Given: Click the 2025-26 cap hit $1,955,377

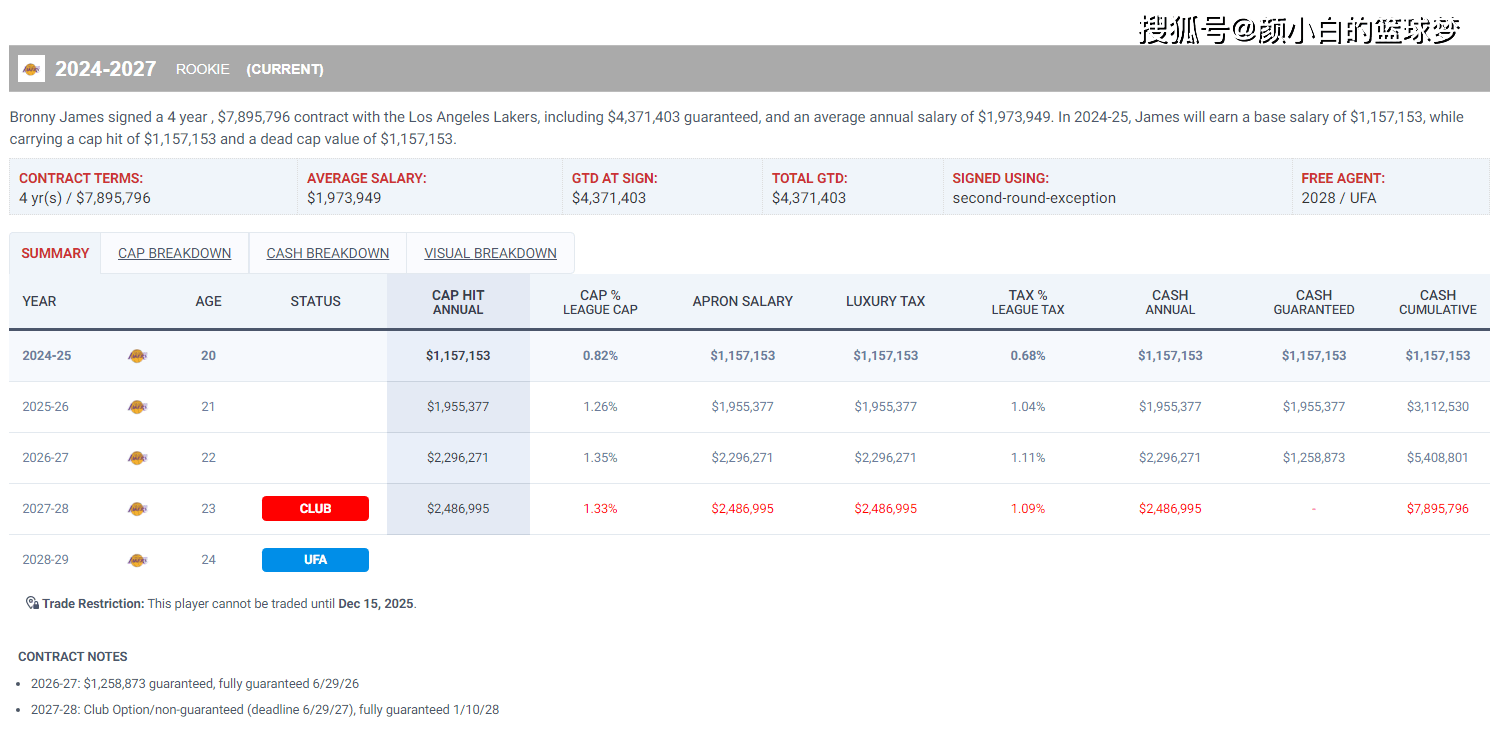Looking at the screenshot, I should [x=458, y=407].
